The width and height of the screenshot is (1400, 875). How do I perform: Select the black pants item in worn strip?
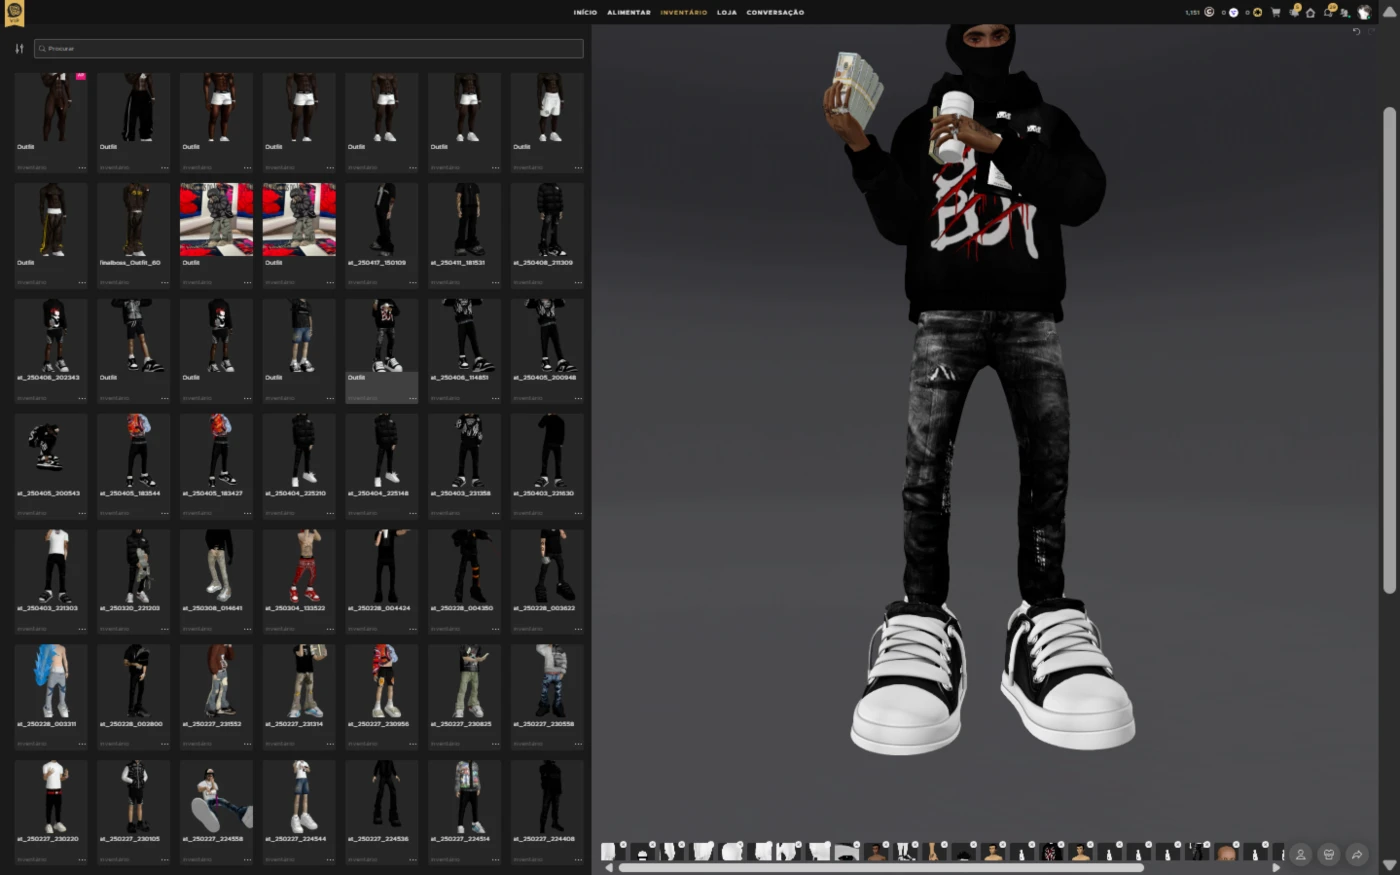pyautogui.click(x=1197, y=852)
